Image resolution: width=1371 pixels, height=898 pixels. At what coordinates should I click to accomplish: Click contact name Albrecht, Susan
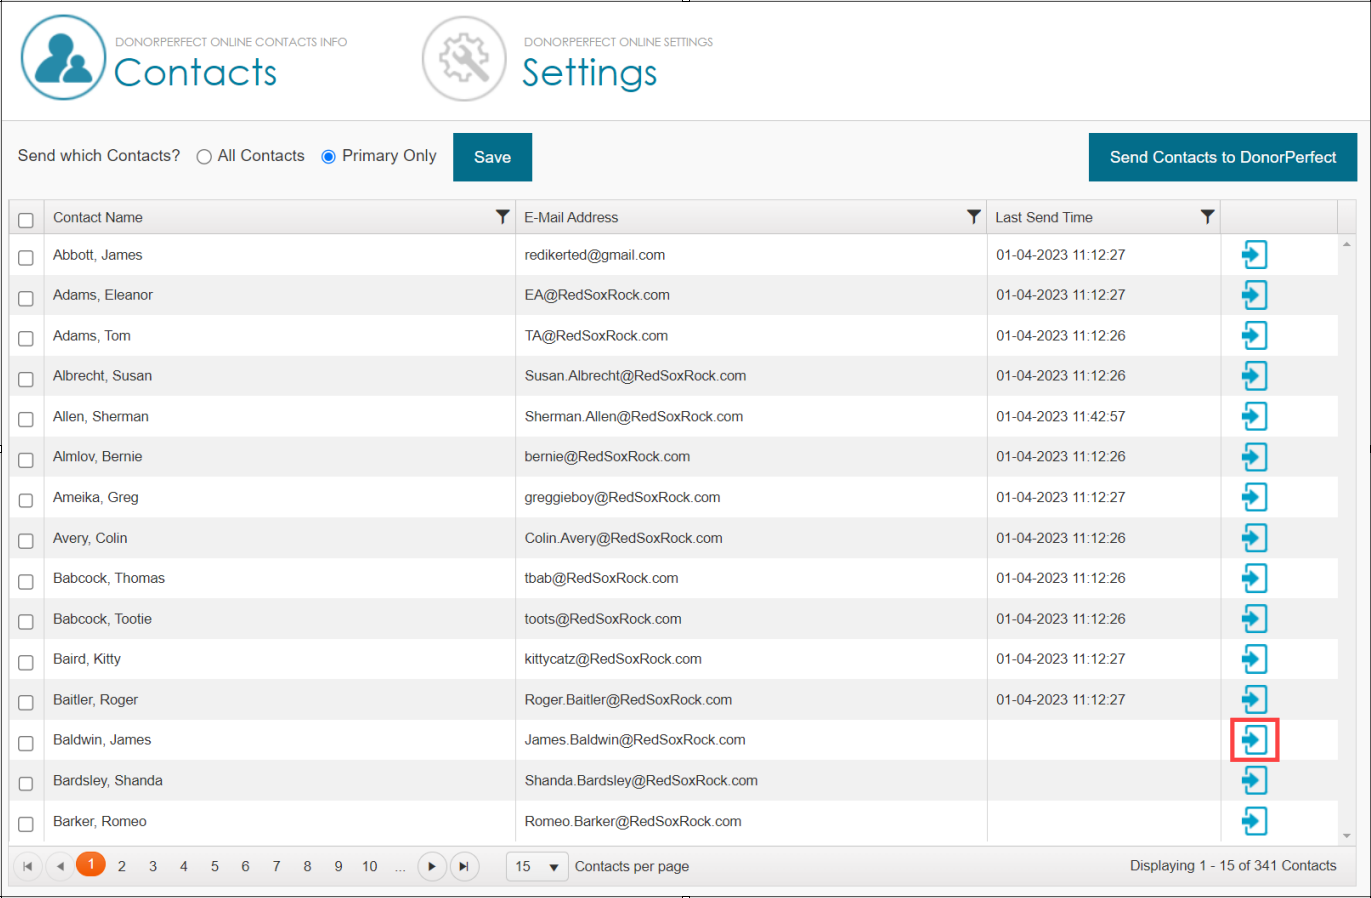103,376
